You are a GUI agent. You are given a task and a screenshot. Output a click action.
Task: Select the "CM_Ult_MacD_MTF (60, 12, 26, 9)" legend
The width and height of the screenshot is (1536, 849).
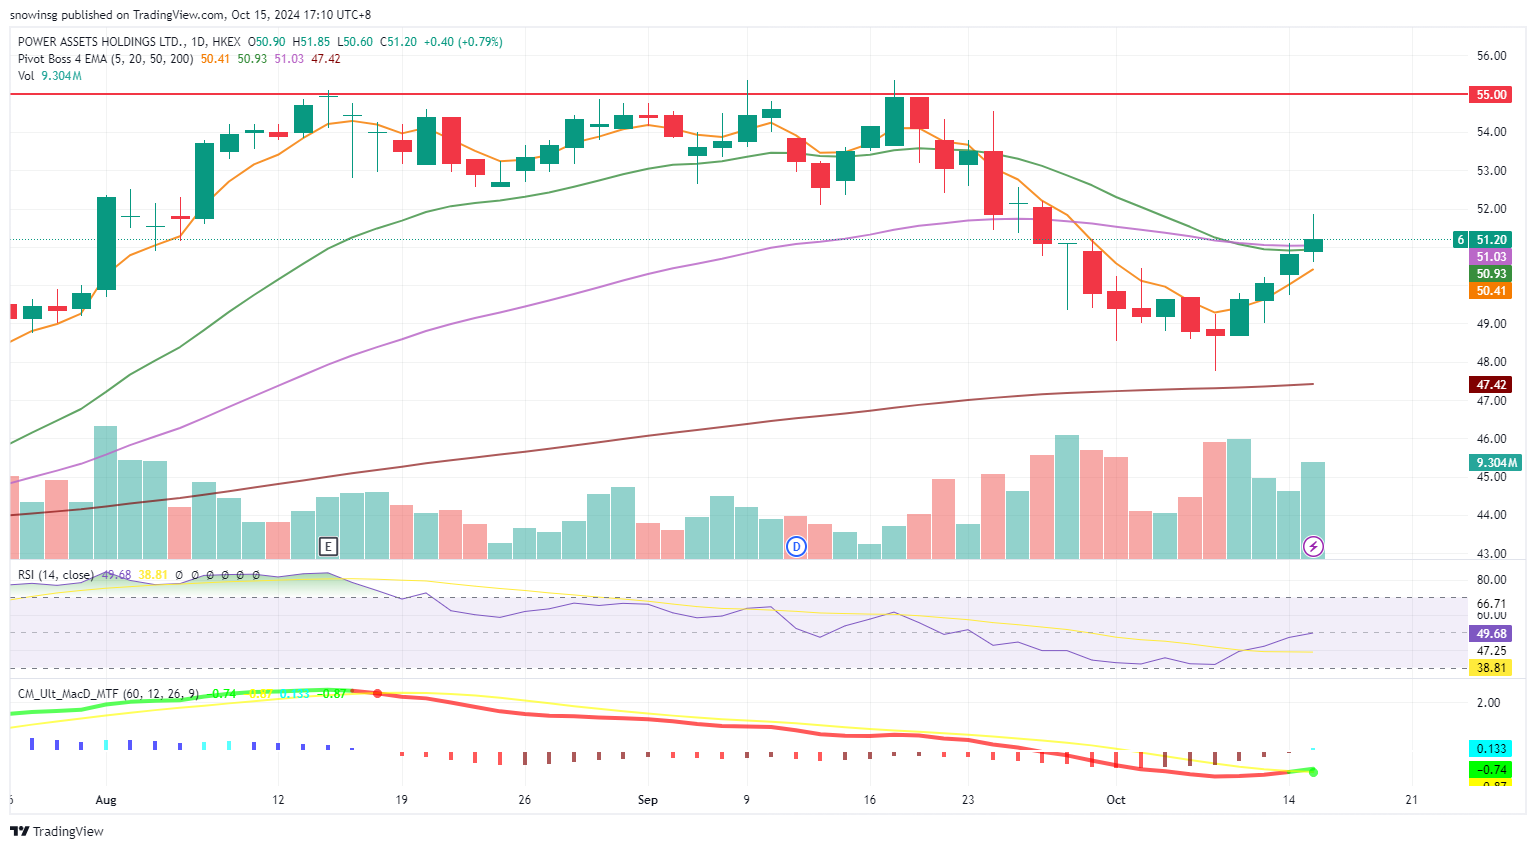coord(108,693)
